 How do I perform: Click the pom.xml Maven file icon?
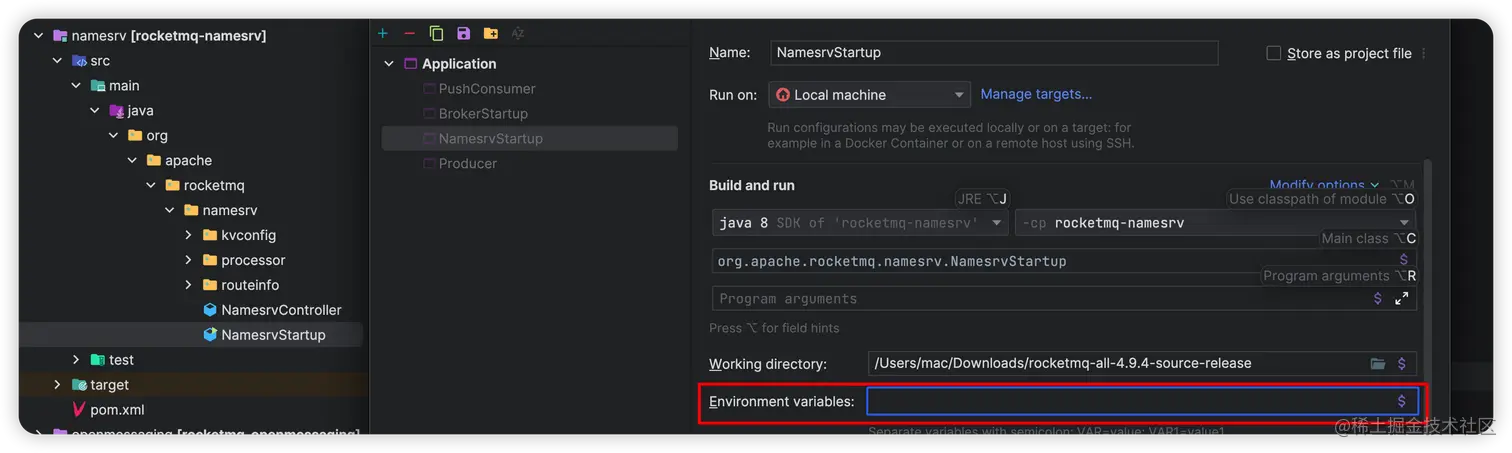pyautogui.click(x=79, y=409)
